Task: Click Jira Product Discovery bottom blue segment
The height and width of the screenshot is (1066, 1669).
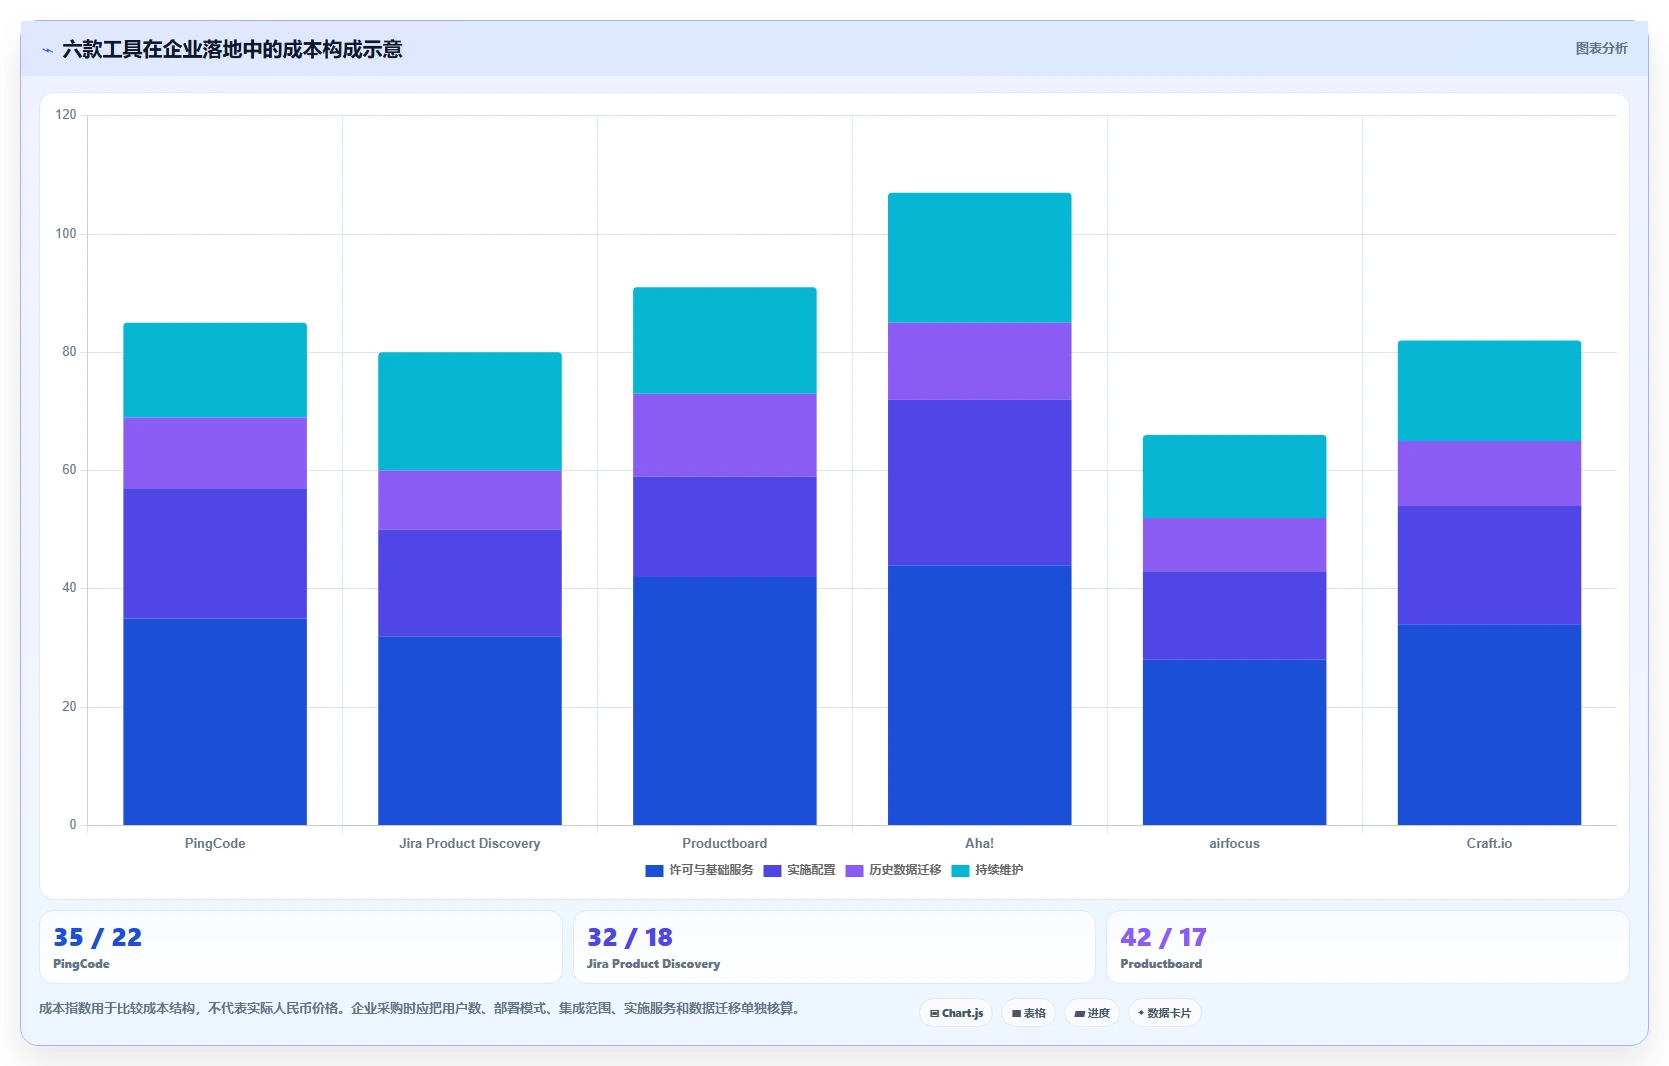Action: (470, 730)
